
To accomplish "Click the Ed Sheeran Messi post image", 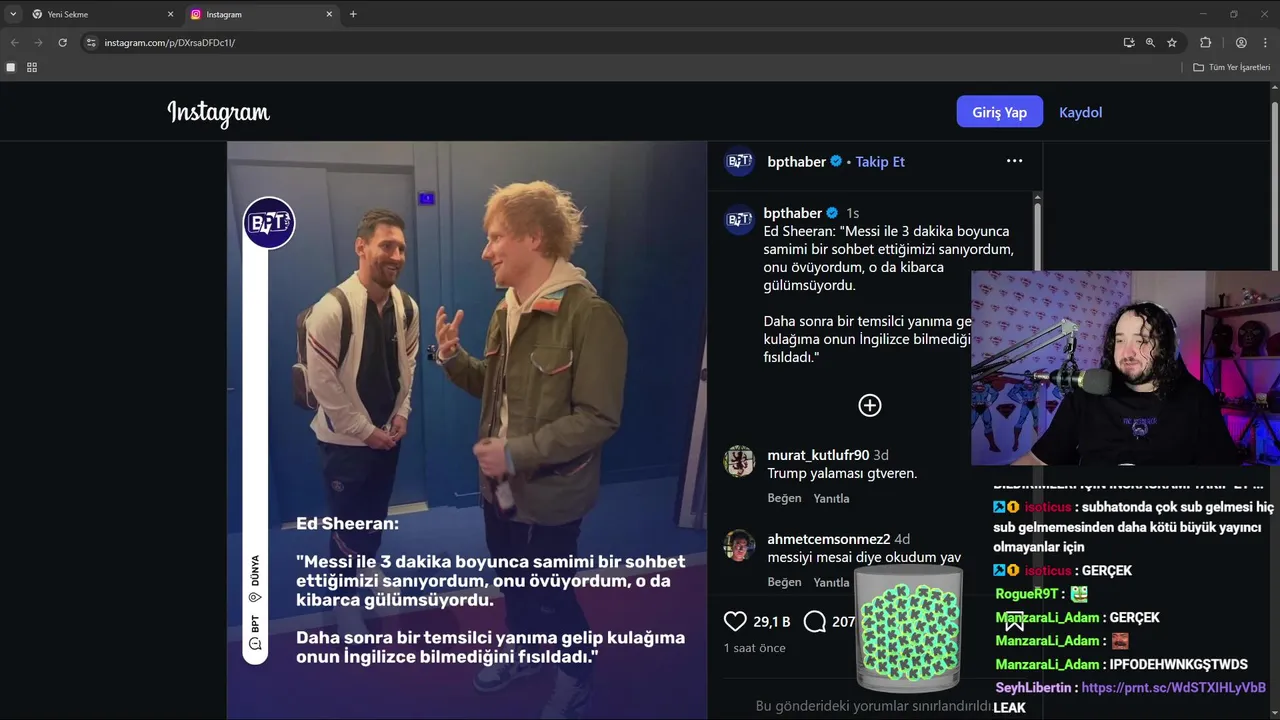I will click(x=467, y=430).
